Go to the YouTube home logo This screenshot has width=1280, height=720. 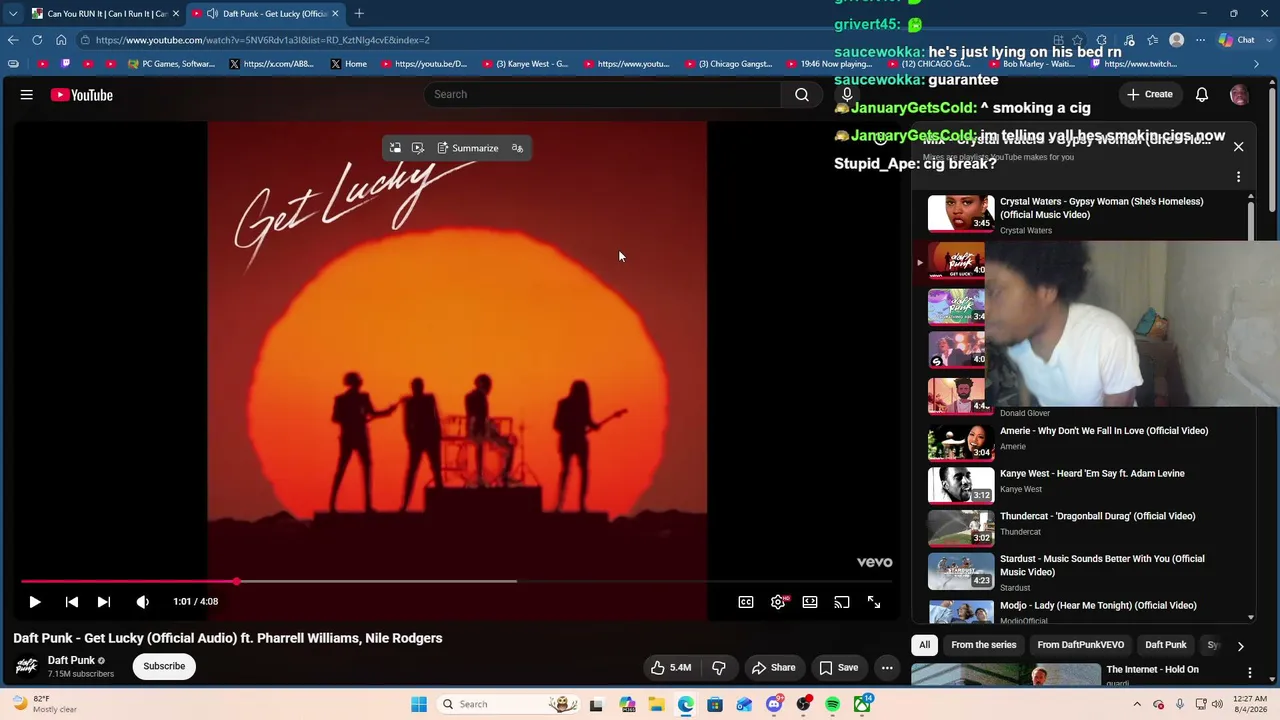tap(81, 95)
